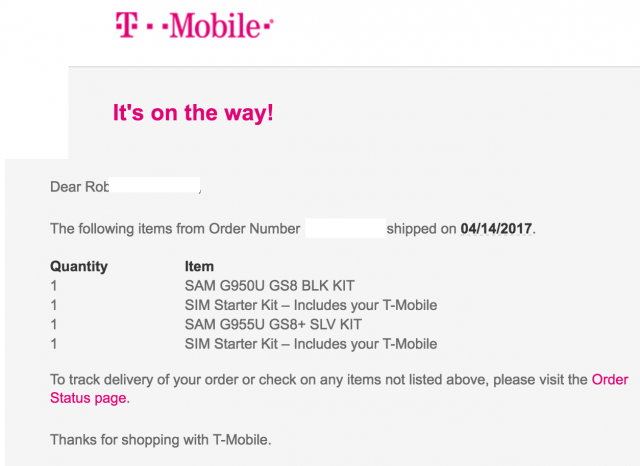Viewport: 640px width, 466px height.
Task: Click the Item column header
Action: coord(199,267)
